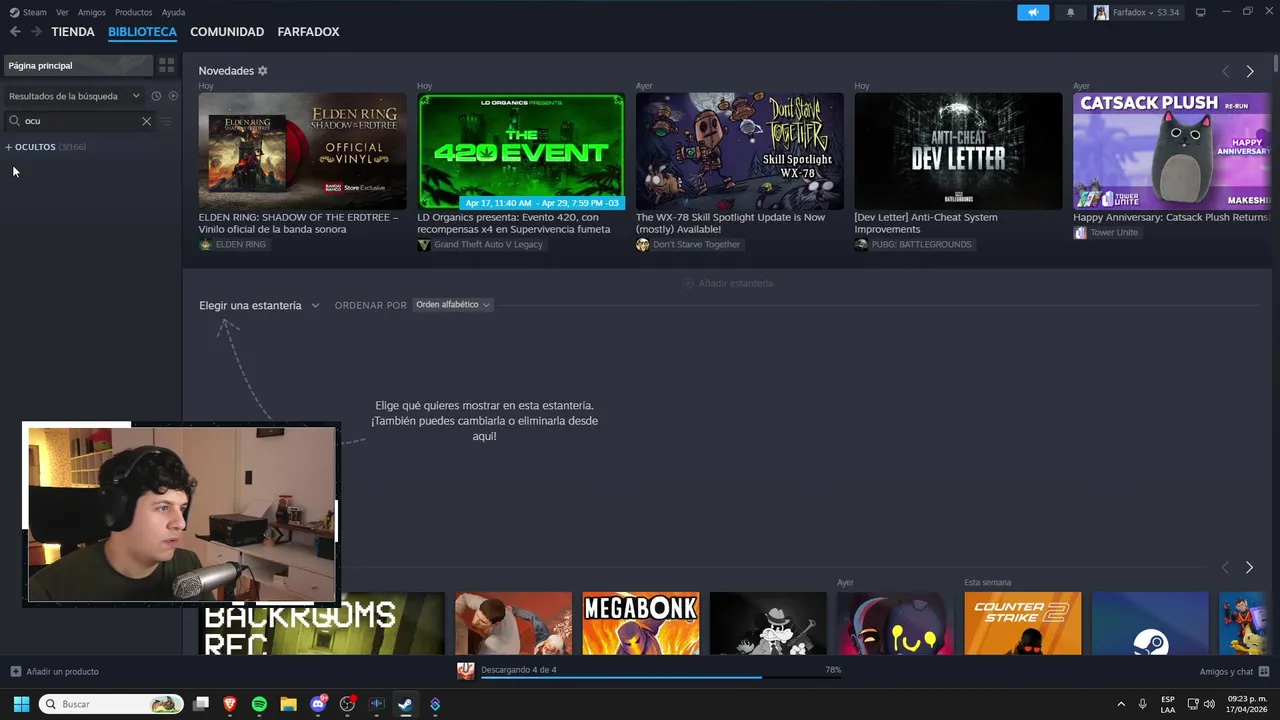The image size is (1280, 720).
Task: Open Novedades settings gear
Action: pos(263,71)
